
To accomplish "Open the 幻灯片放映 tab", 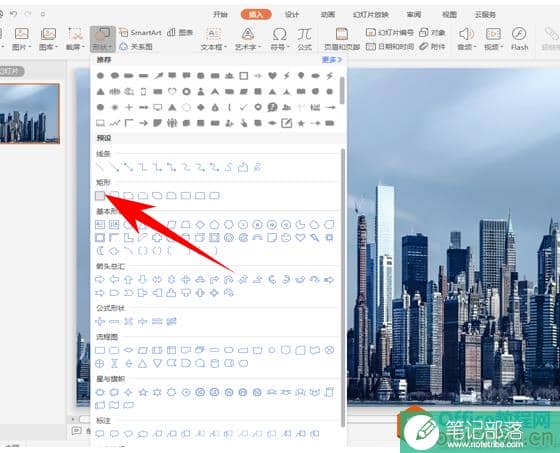I will [x=371, y=15].
